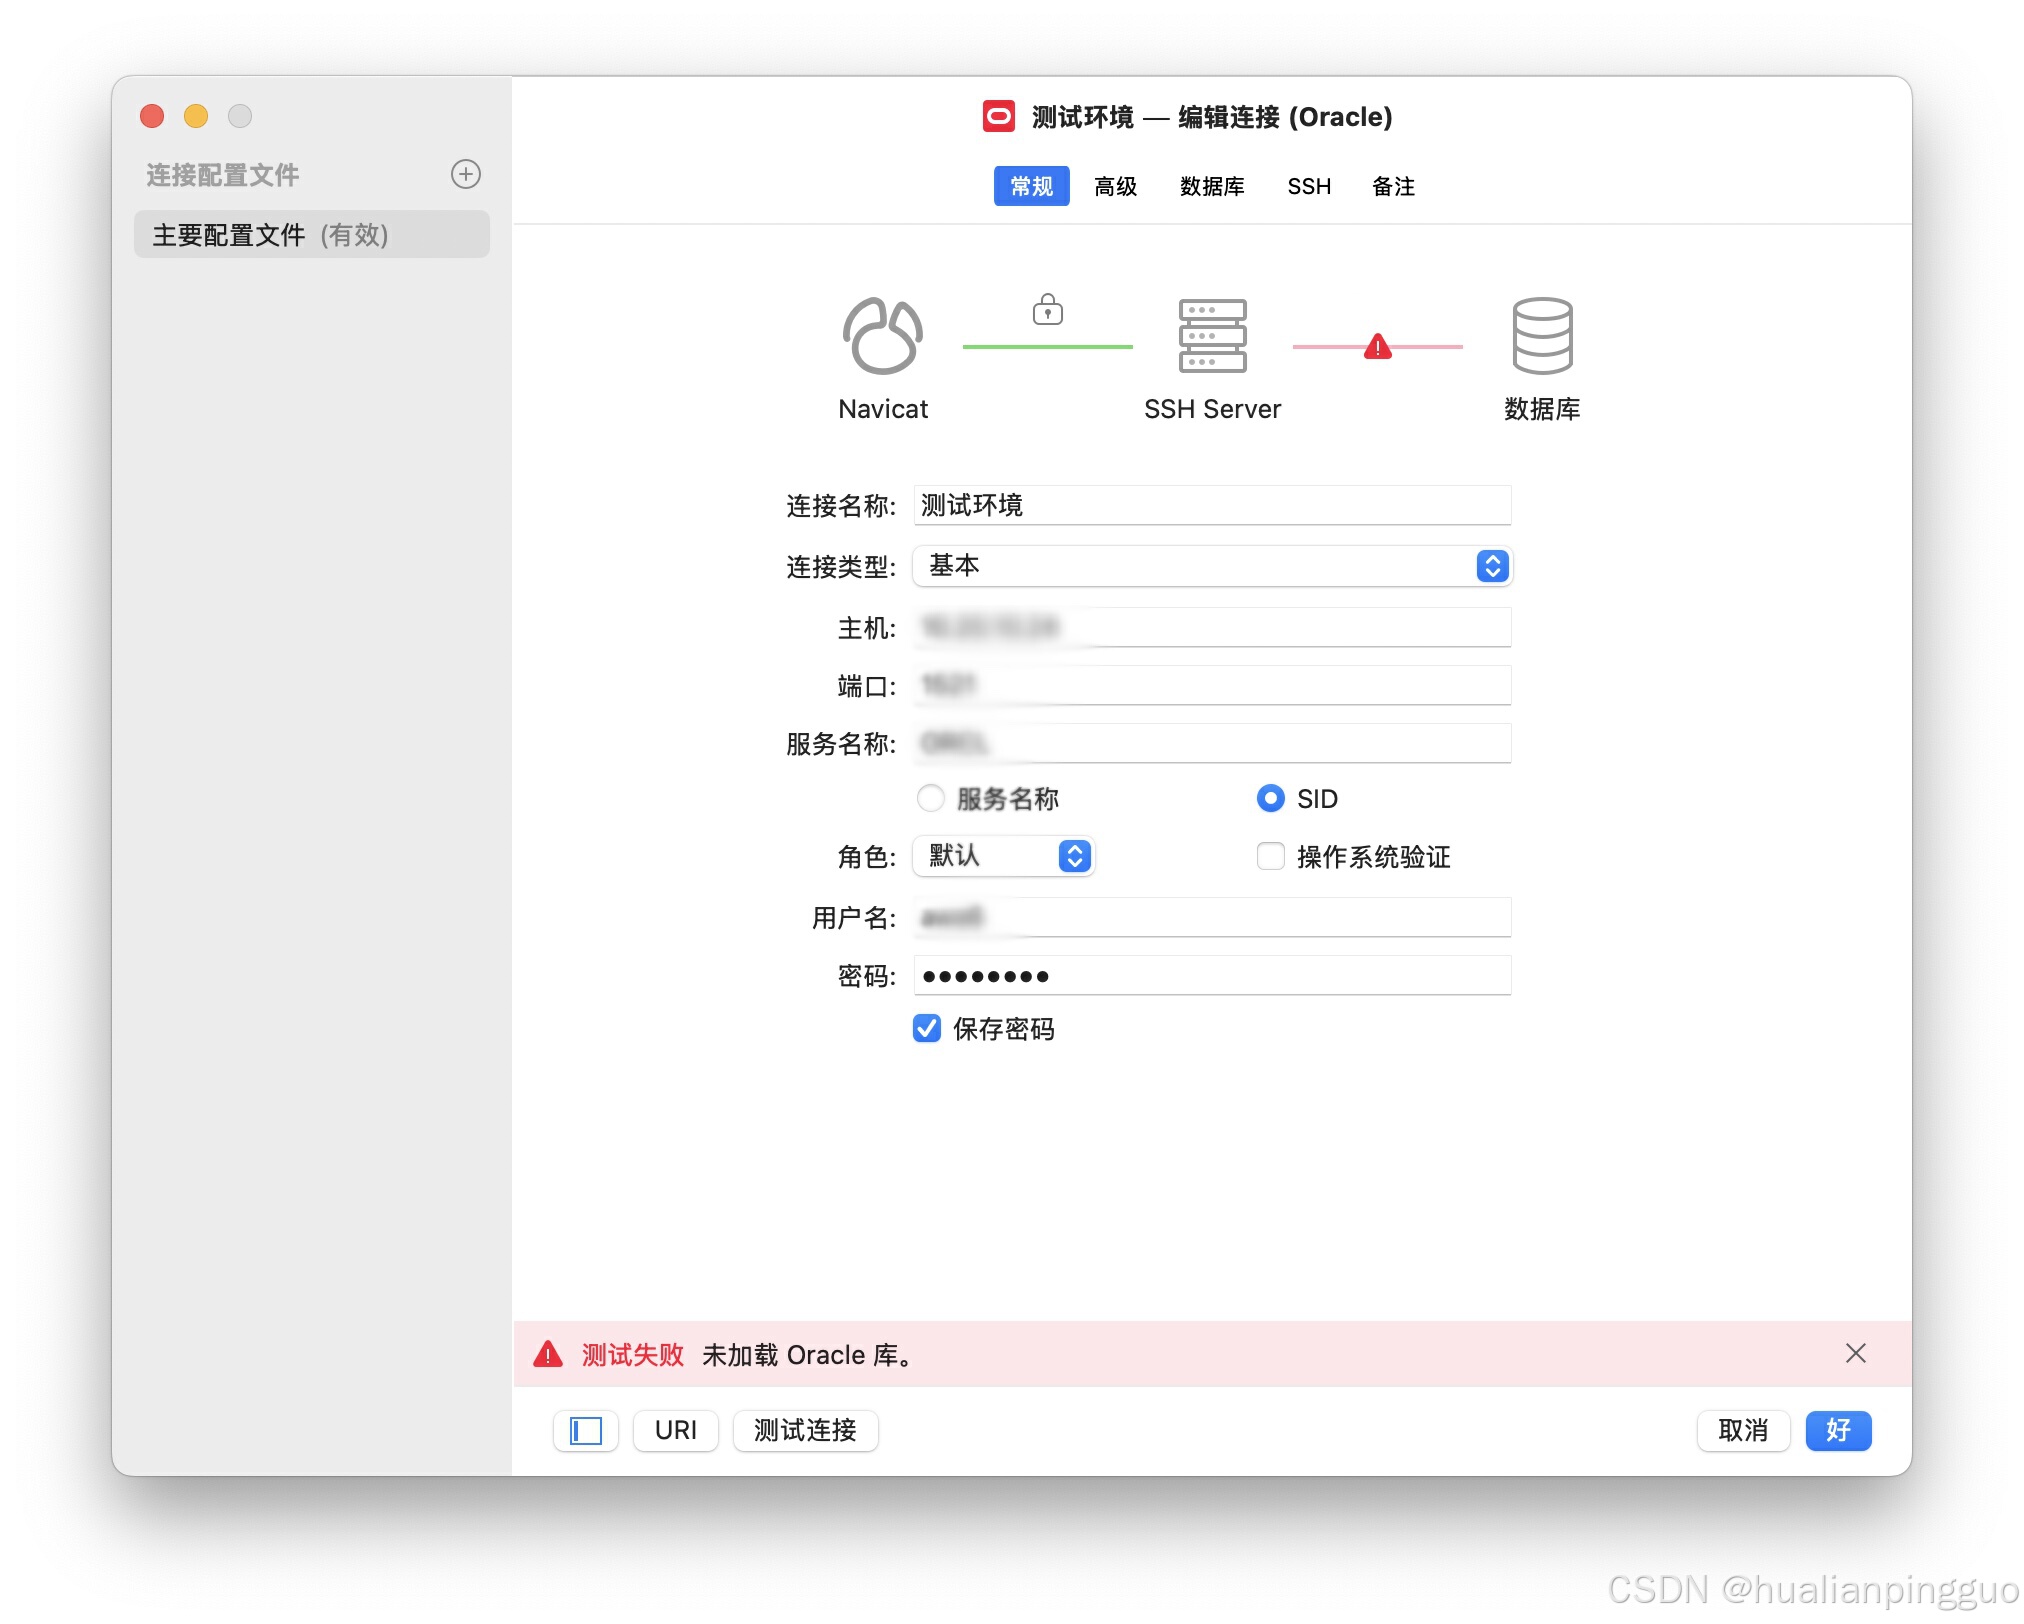Screen dimensions: 2024x1624
Task: Click the lock icon on the green connection line
Action: (x=1047, y=310)
